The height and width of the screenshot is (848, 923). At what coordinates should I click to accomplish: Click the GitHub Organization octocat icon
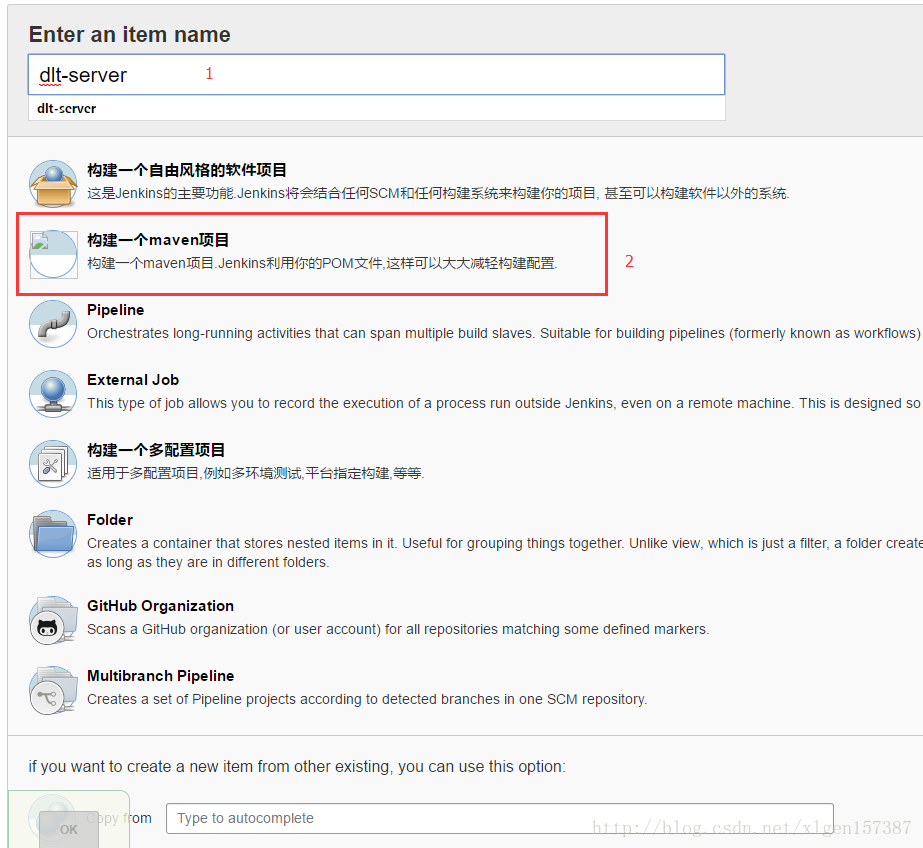[52, 619]
